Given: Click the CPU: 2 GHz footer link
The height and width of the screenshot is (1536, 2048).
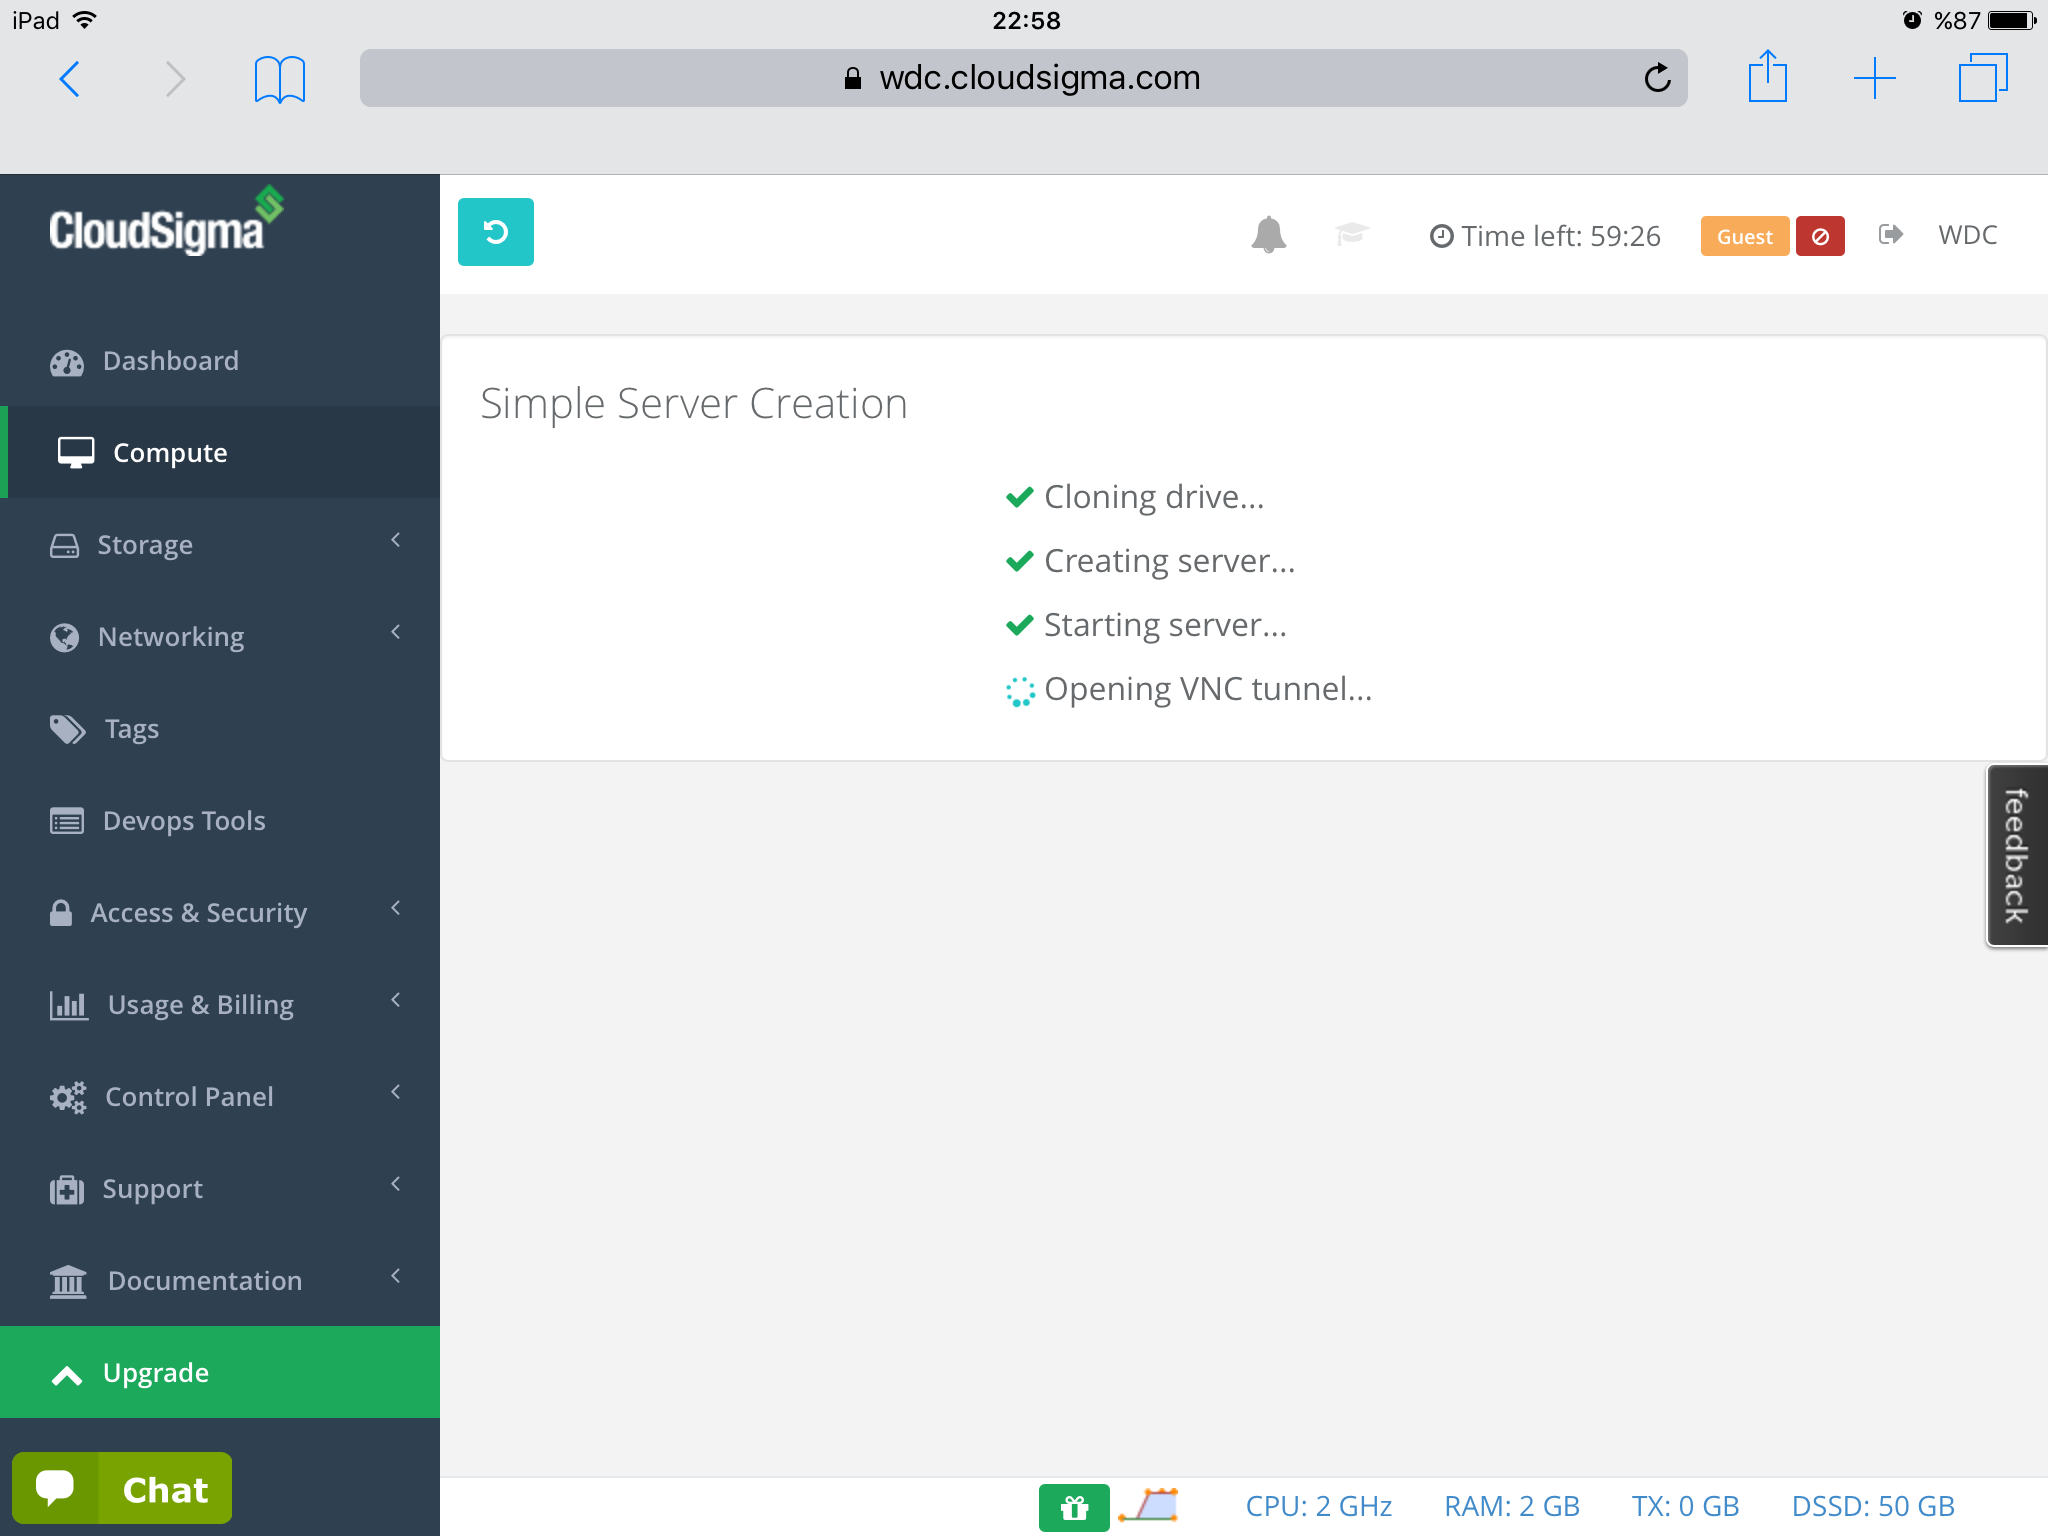Looking at the screenshot, I should click(x=1318, y=1506).
